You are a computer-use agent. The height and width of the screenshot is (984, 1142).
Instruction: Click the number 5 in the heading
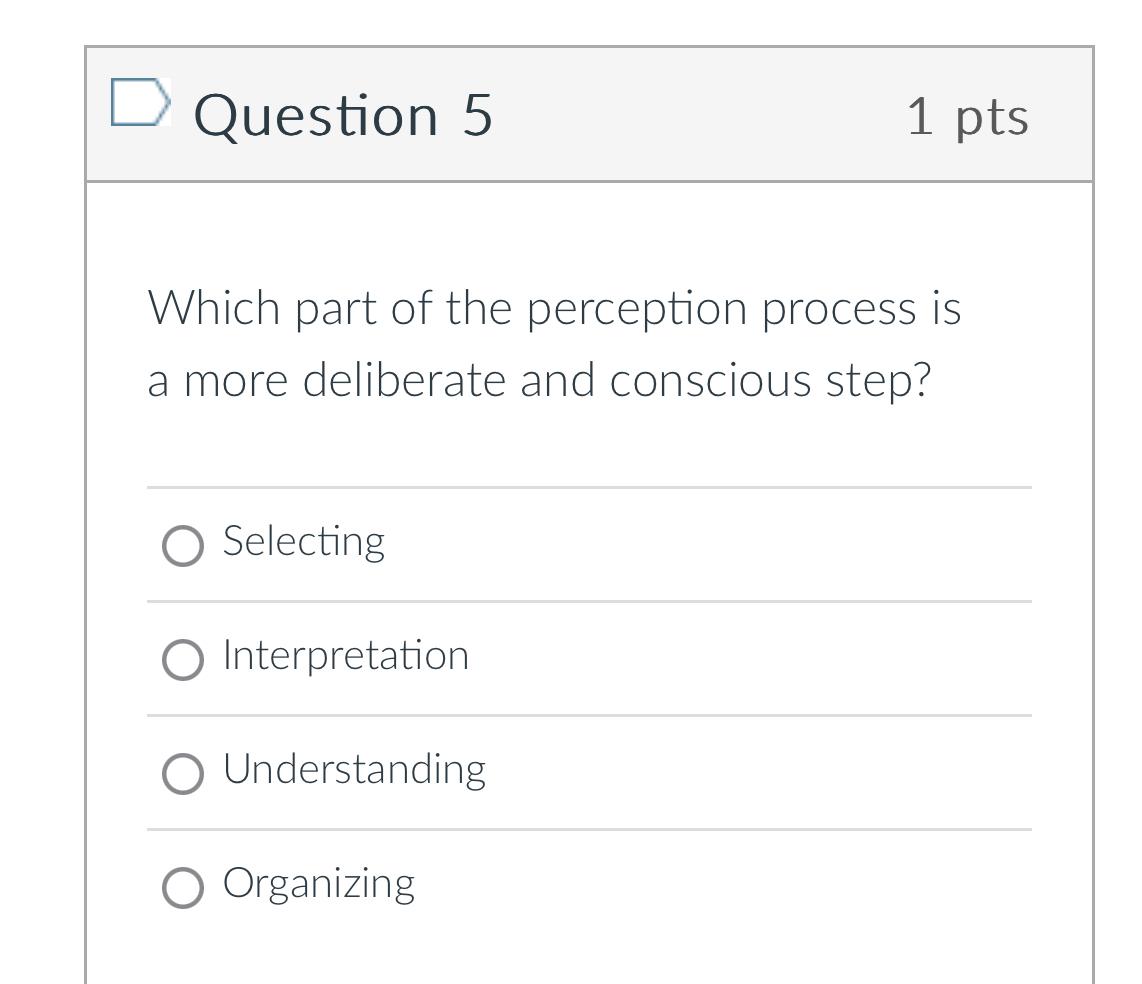tap(478, 115)
